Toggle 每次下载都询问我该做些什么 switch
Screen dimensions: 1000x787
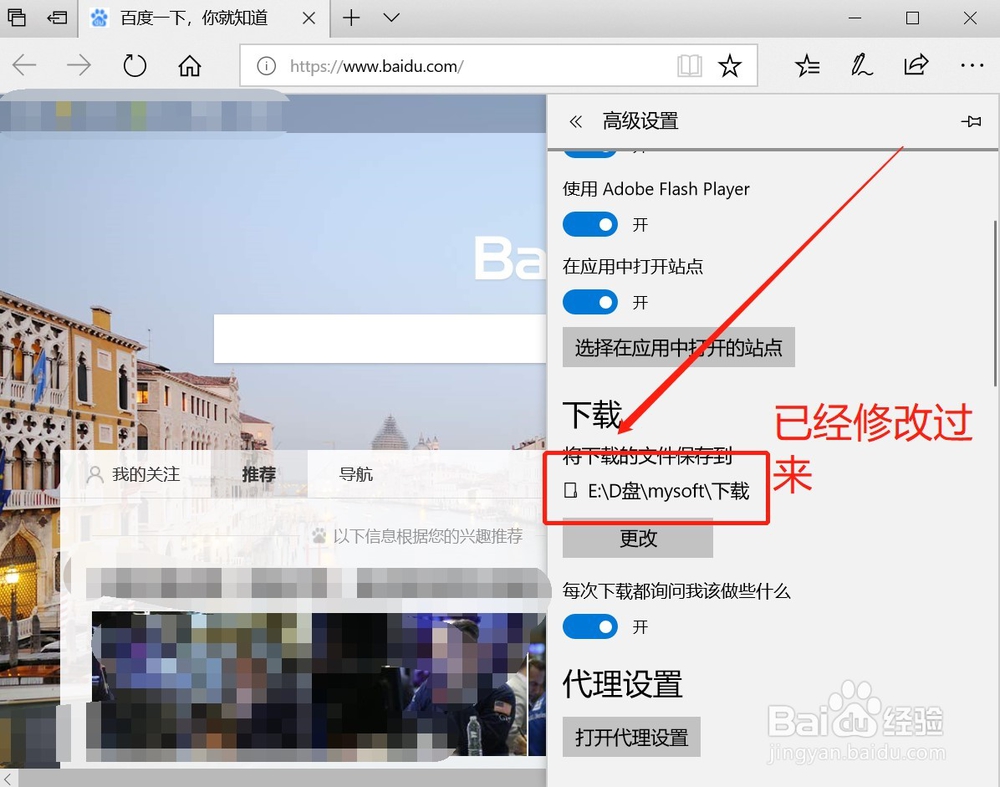[590, 627]
